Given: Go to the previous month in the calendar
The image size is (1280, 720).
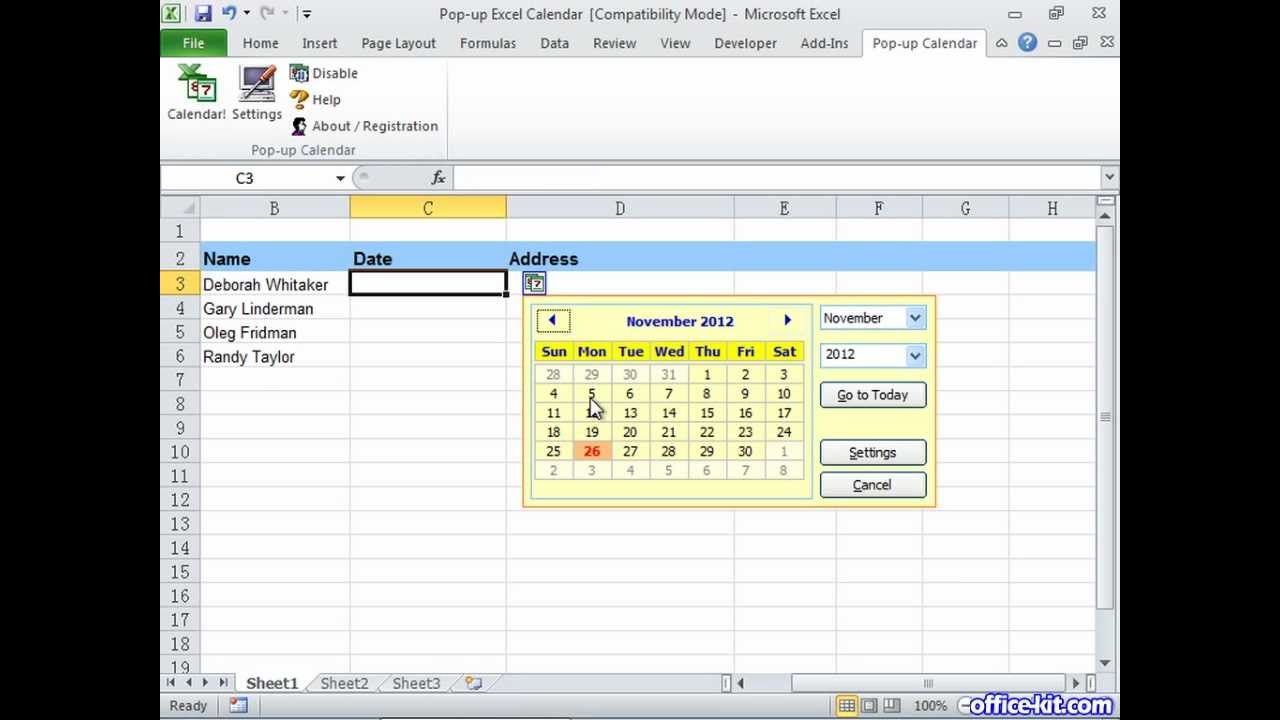Looking at the screenshot, I should pyautogui.click(x=553, y=321).
